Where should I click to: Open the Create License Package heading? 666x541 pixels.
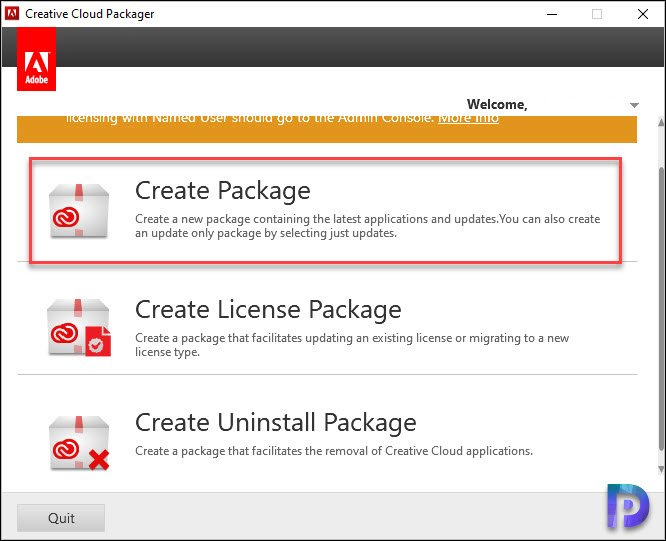click(268, 309)
